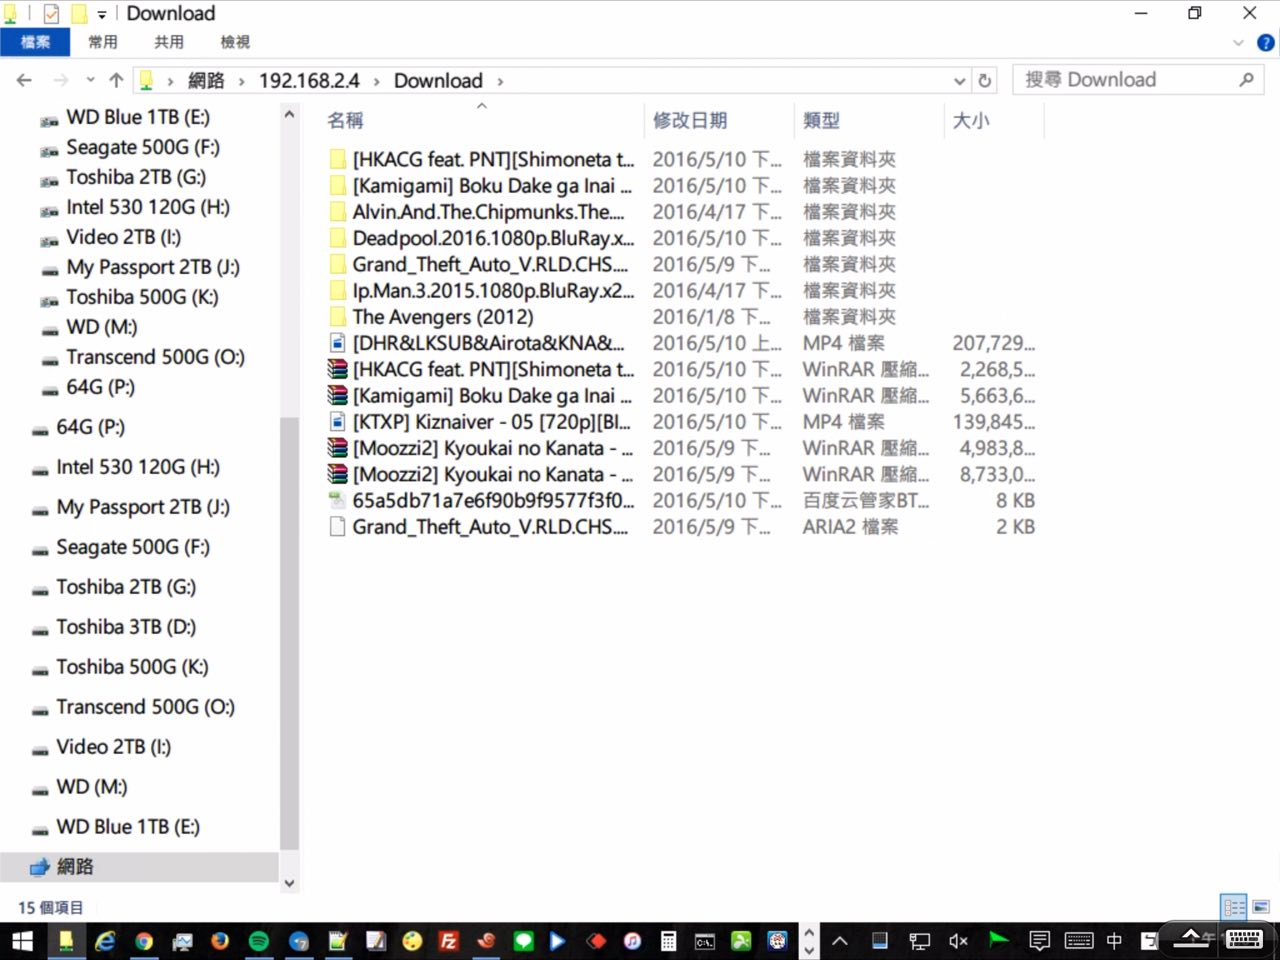Screen dimensions: 1280x960
Task: Open Explorer help question mark icon
Action: pyautogui.click(x=1266, y=43)
